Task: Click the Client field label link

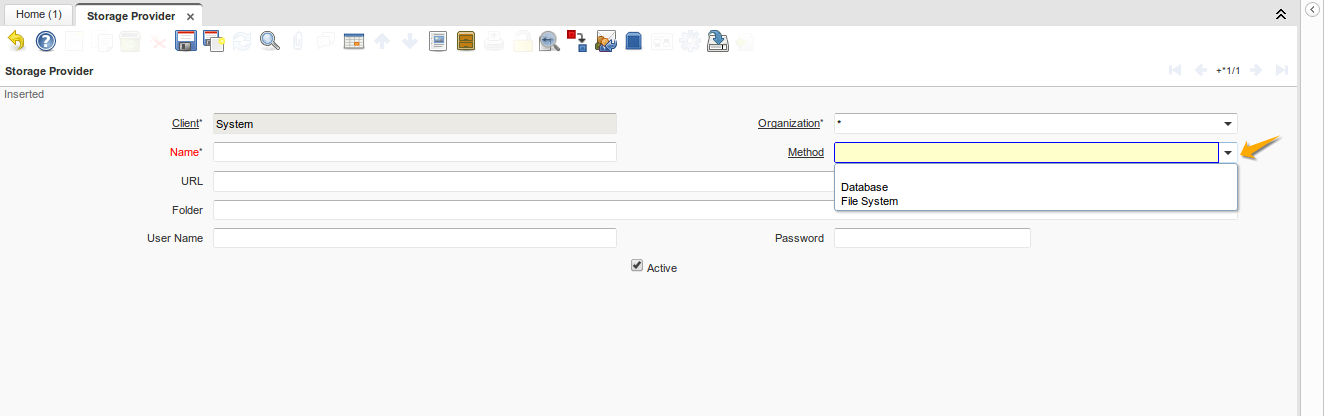Action: pyautogui.click(x=185, y=124)
